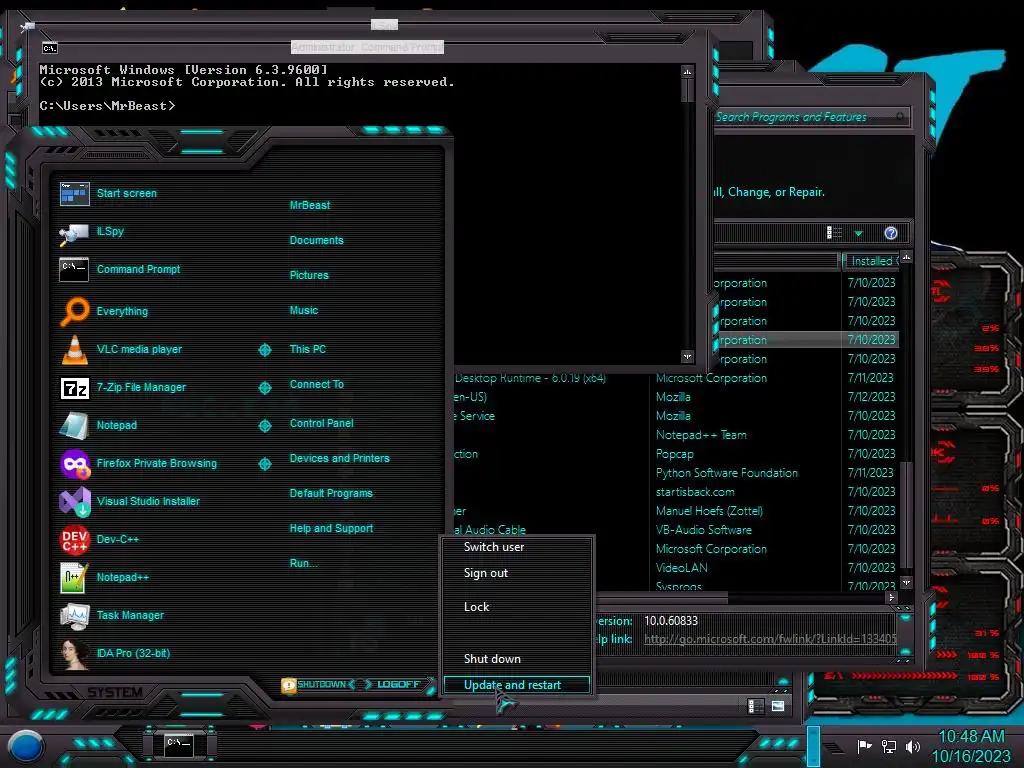Viewport: 1024px width, 768px height.
Task: Expand 7-Zip File Manager jump list arrow
Action: tap(264, 388)
